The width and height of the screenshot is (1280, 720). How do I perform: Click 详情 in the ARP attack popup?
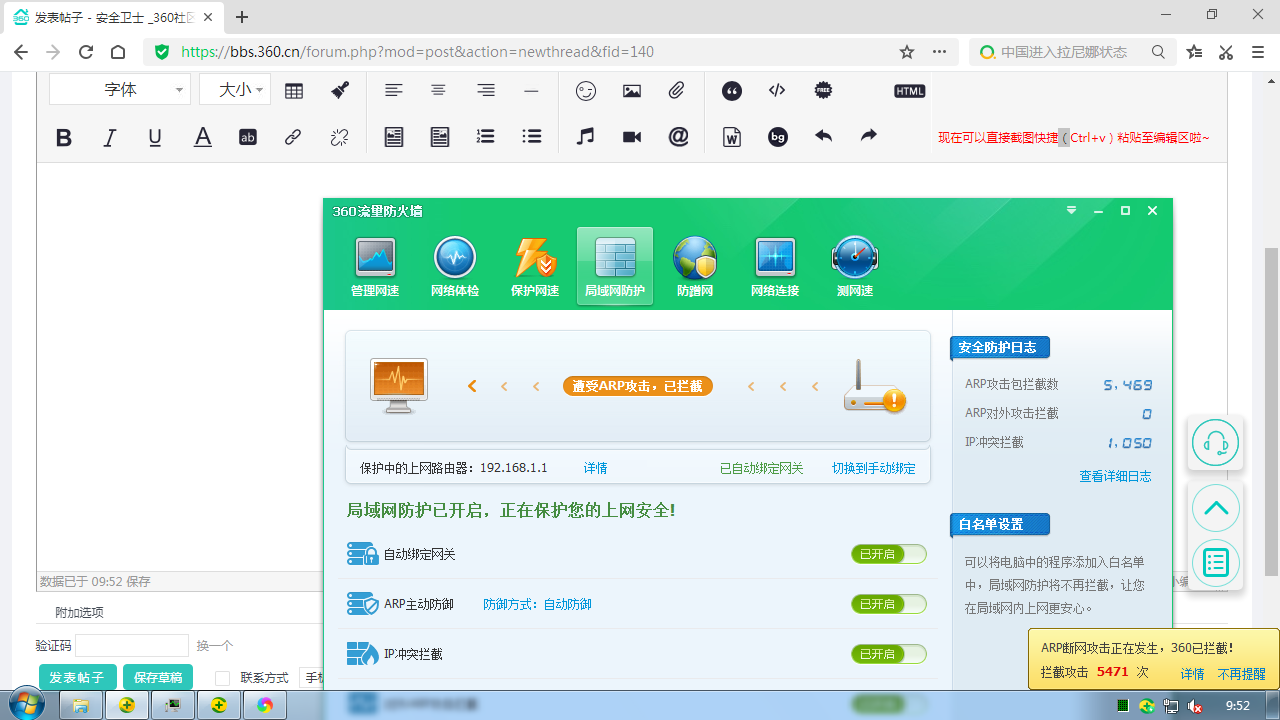coord(1192,674)
